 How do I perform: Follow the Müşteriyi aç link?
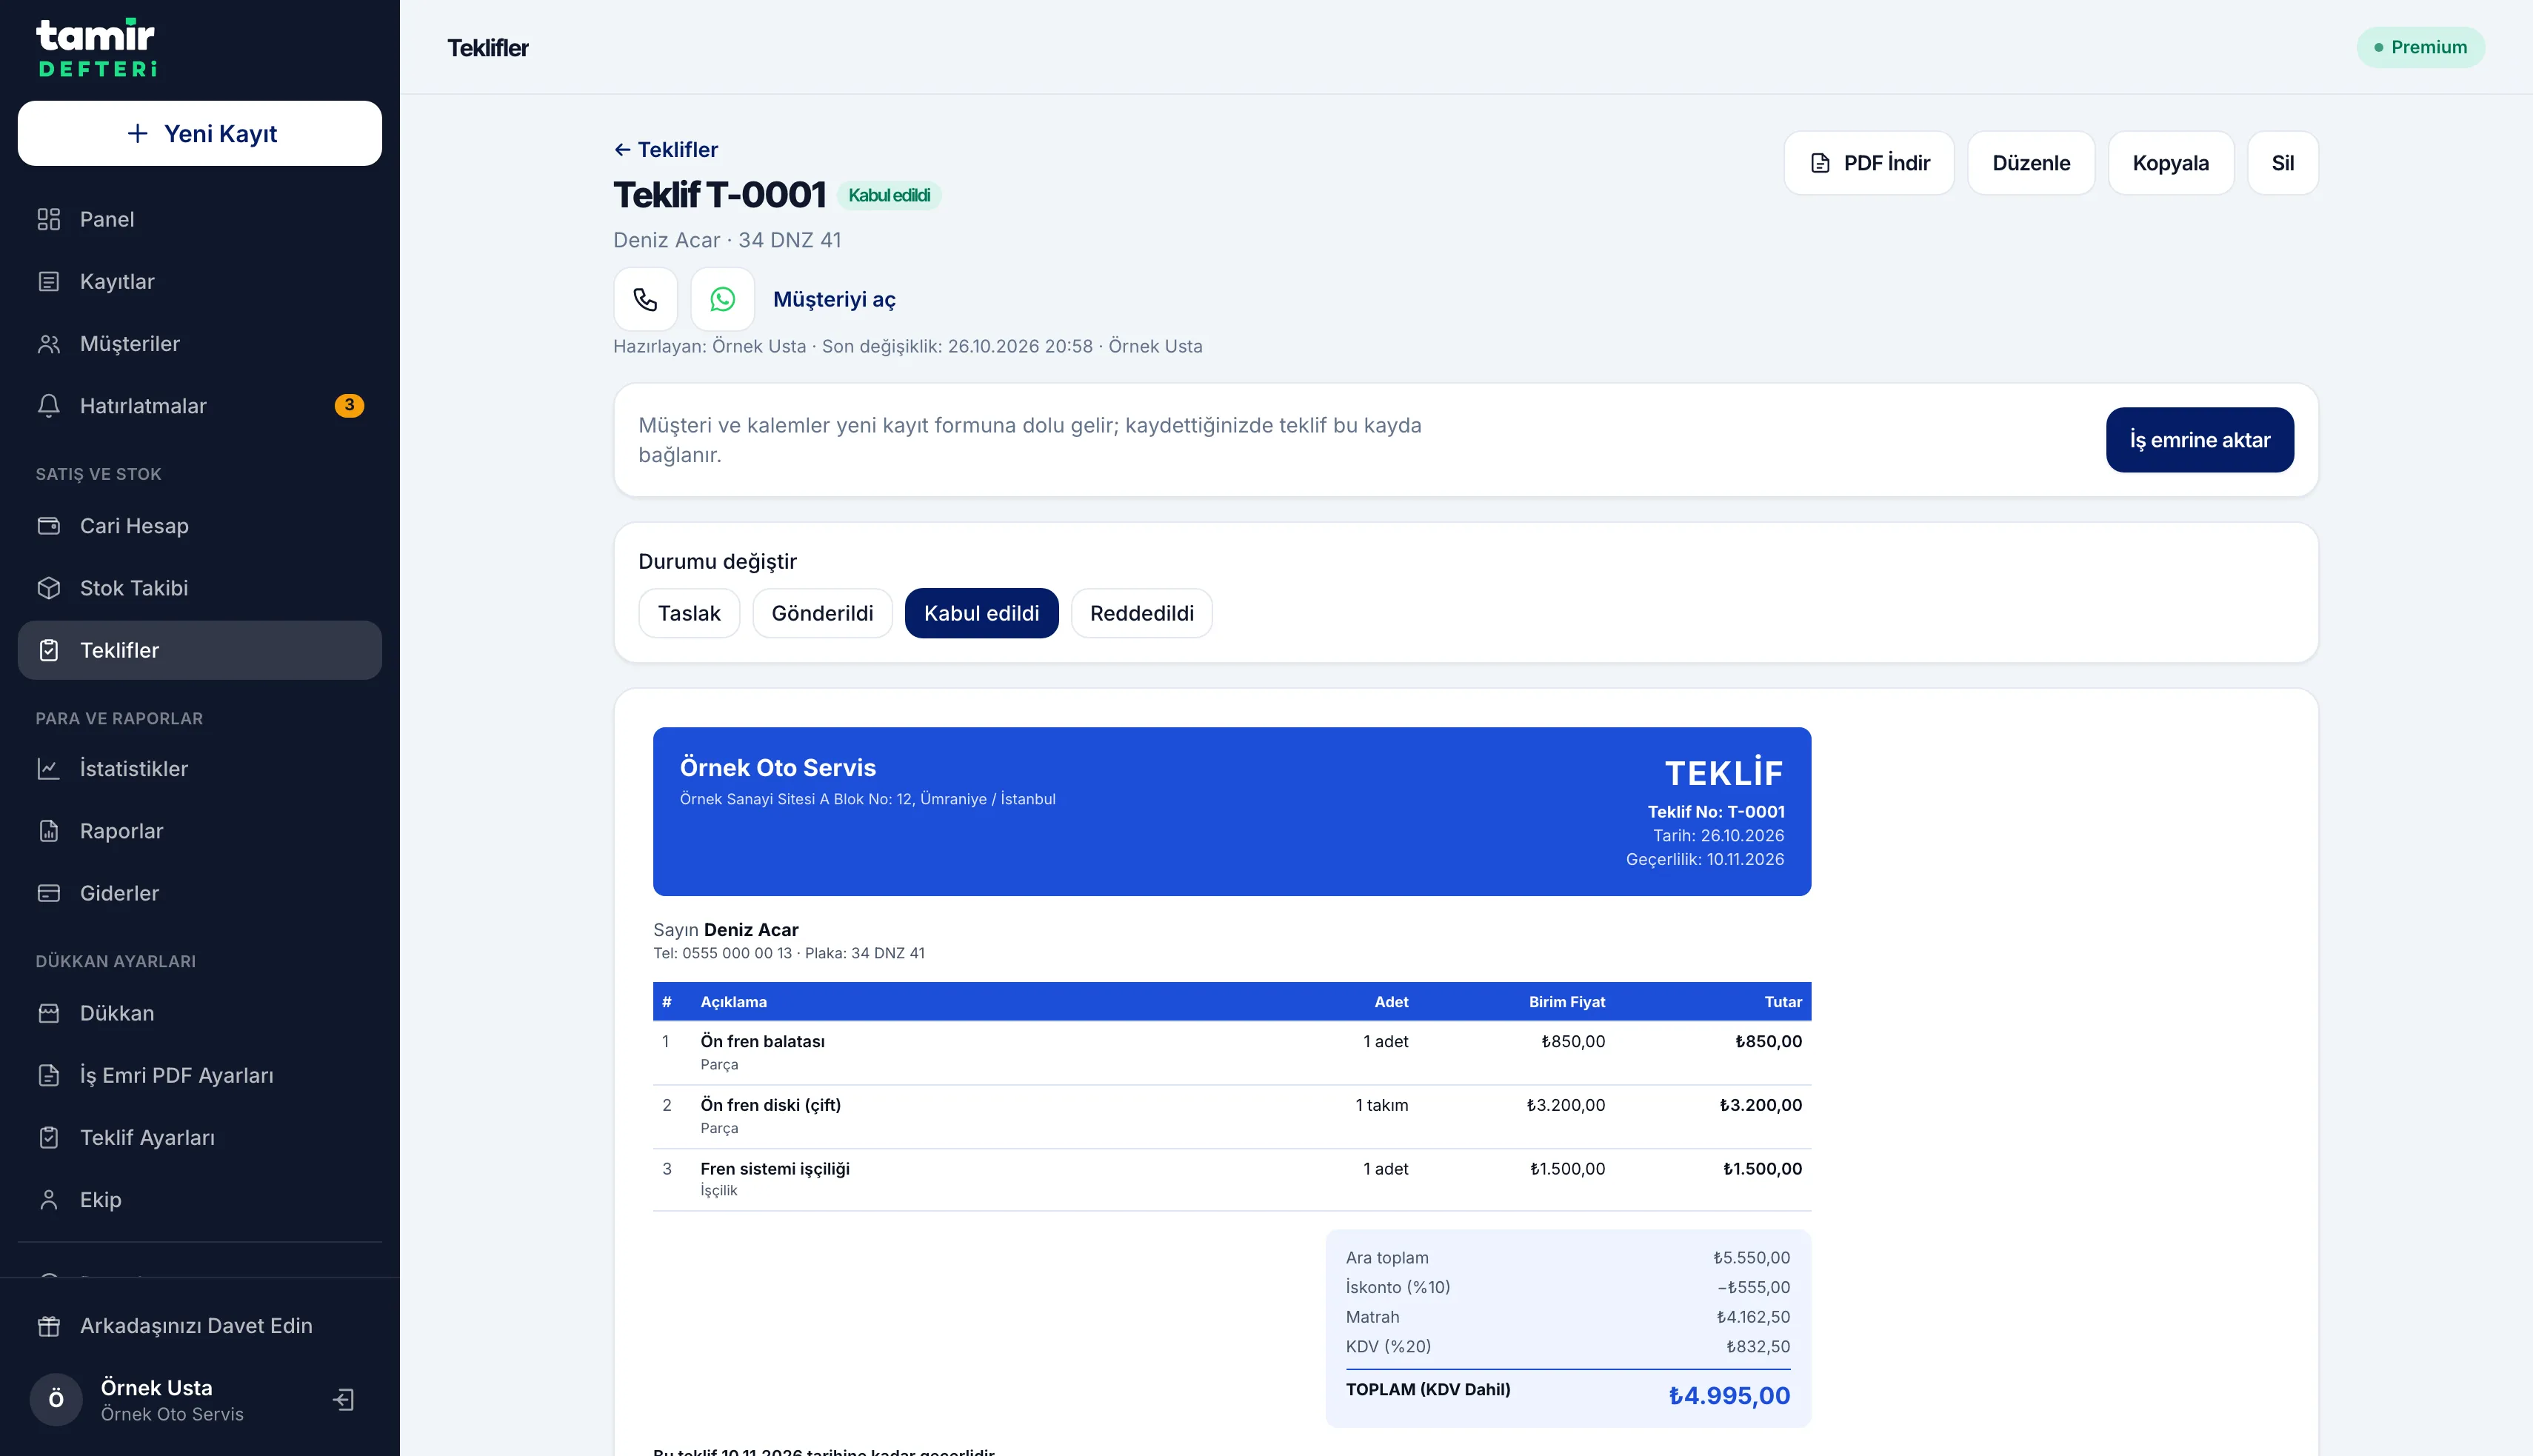coord(834,299)
